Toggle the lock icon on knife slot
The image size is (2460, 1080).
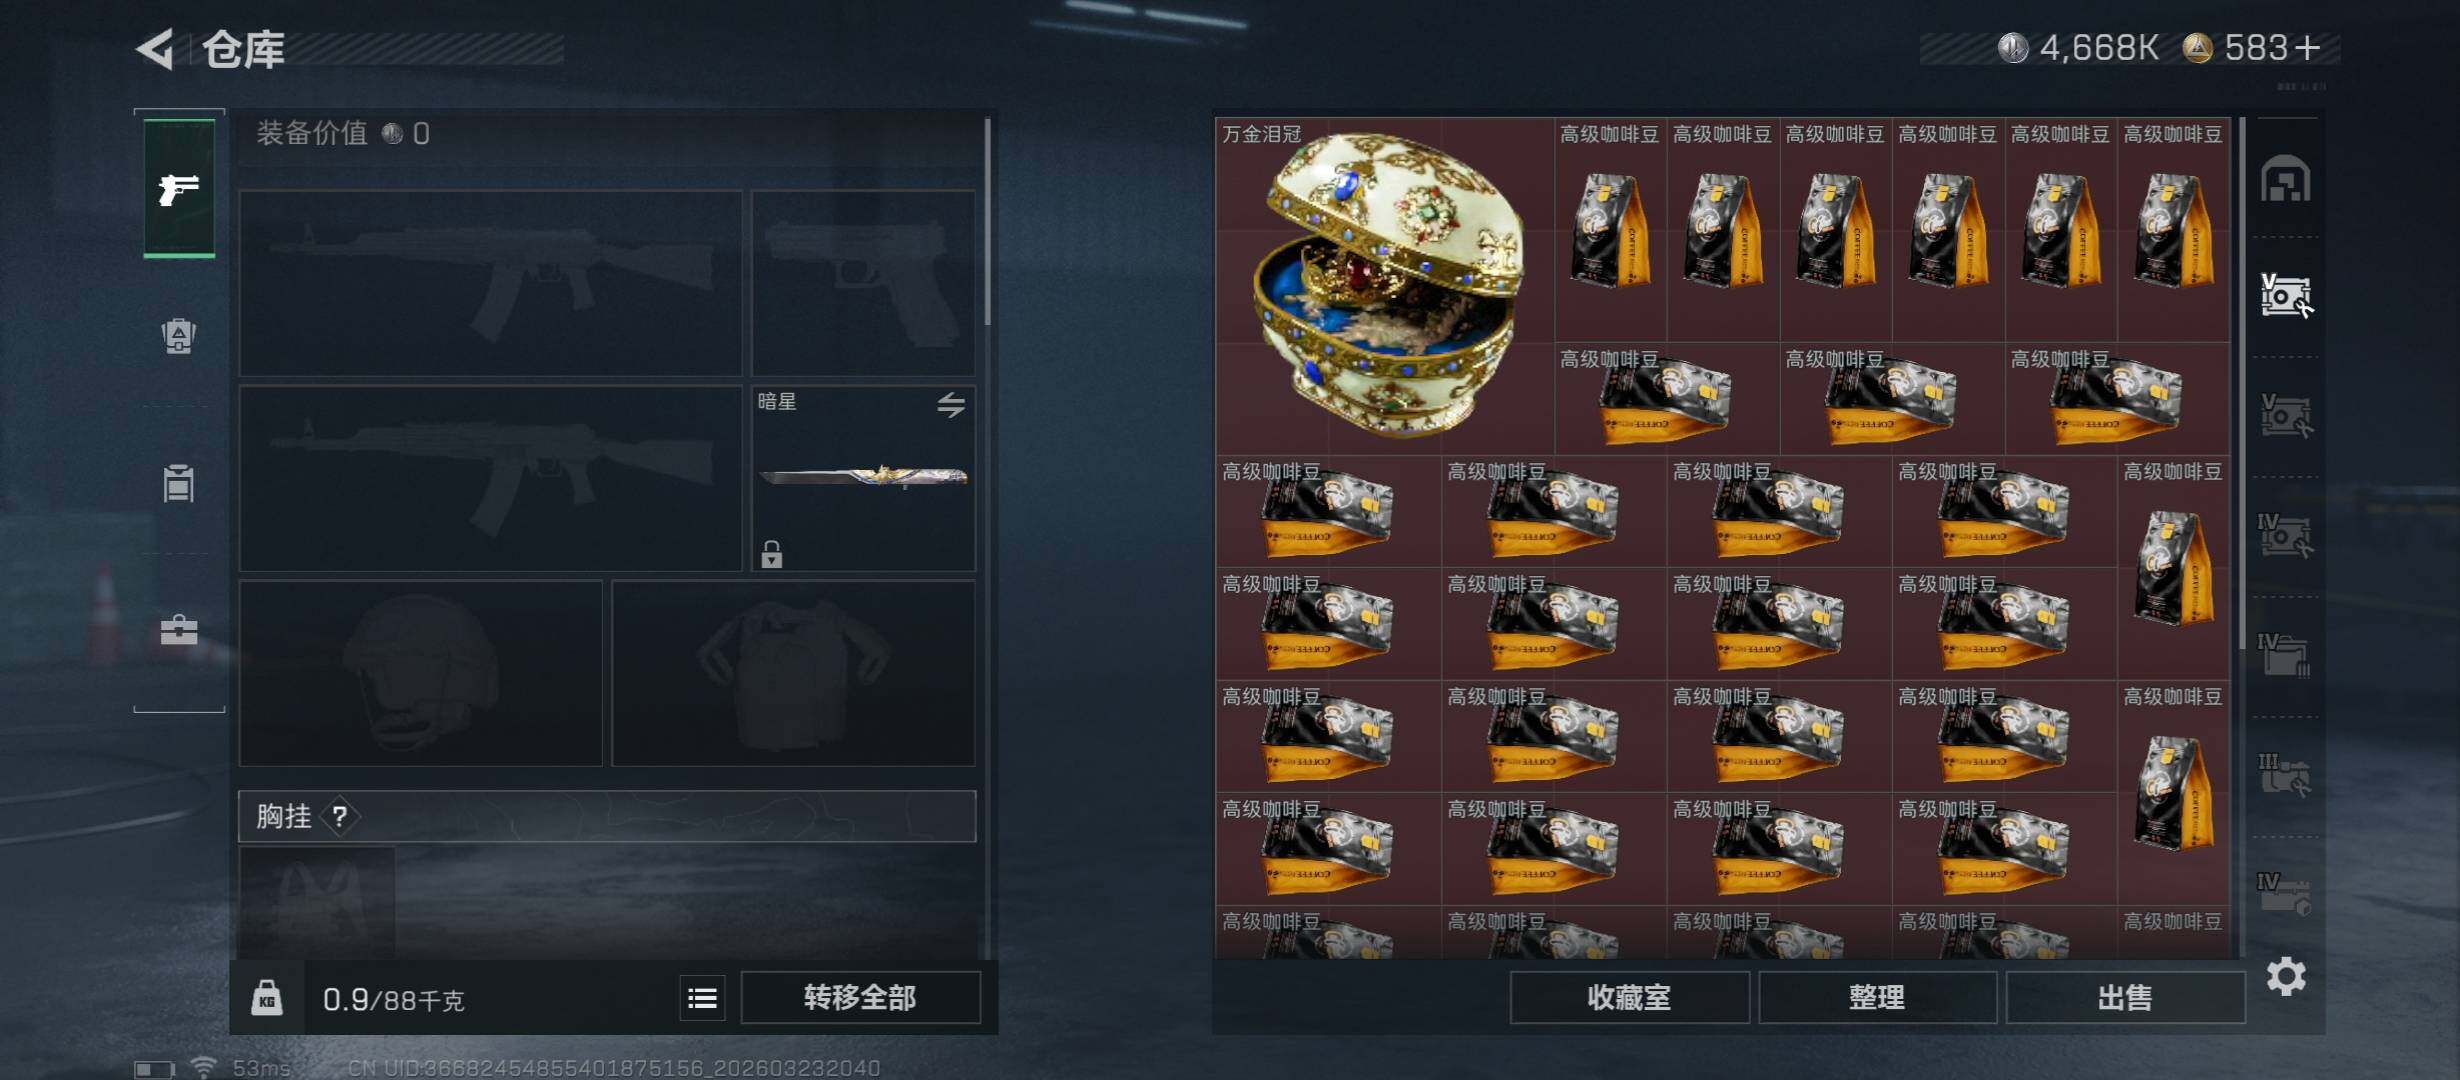point(771,553)
